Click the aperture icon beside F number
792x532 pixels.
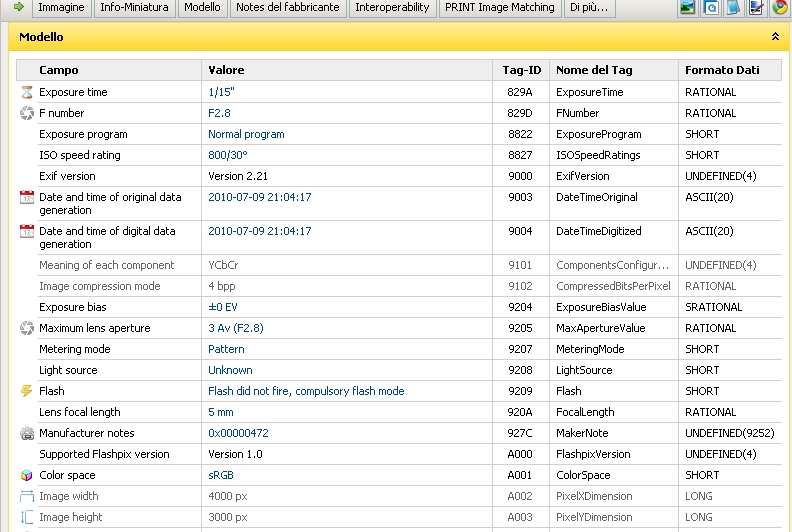coord(27,113)
